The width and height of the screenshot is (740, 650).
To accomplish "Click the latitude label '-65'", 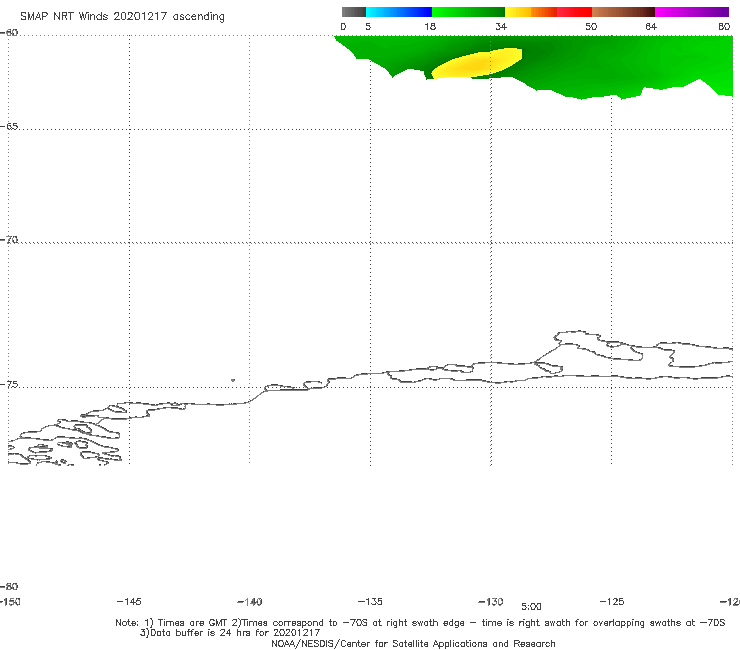I will pyautogui.click(x=9, y=127).
